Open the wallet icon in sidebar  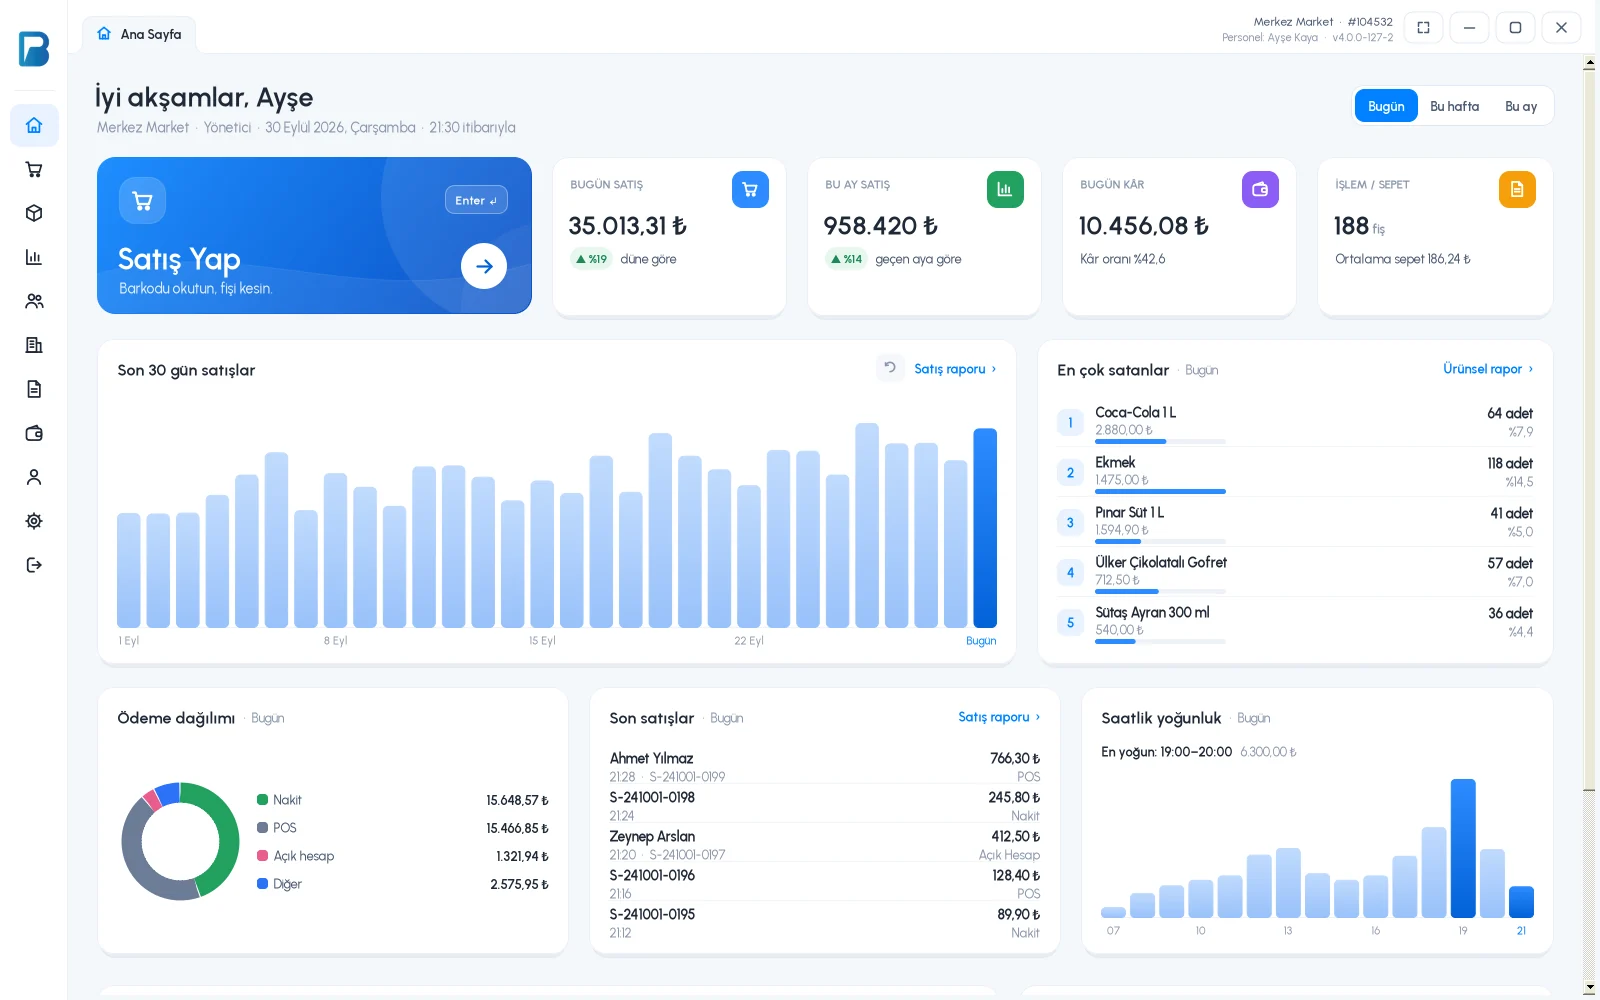[x=34, y=433]
